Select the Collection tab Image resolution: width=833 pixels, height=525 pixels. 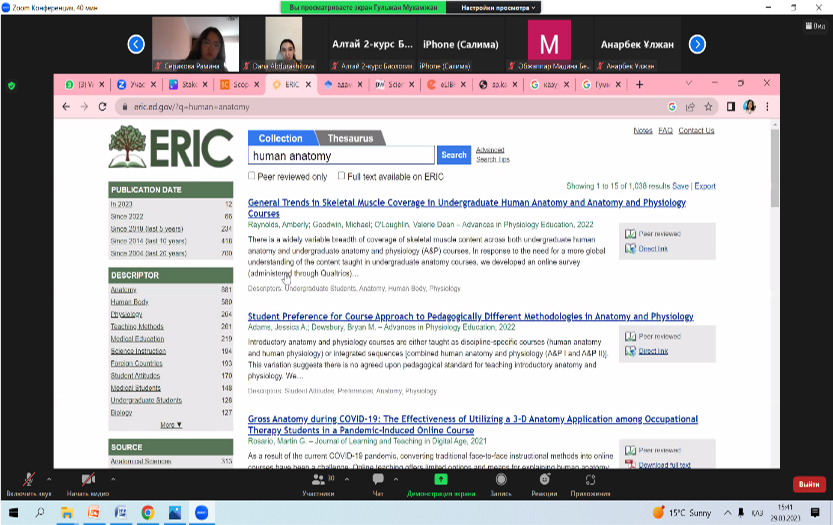pos(280,139)
